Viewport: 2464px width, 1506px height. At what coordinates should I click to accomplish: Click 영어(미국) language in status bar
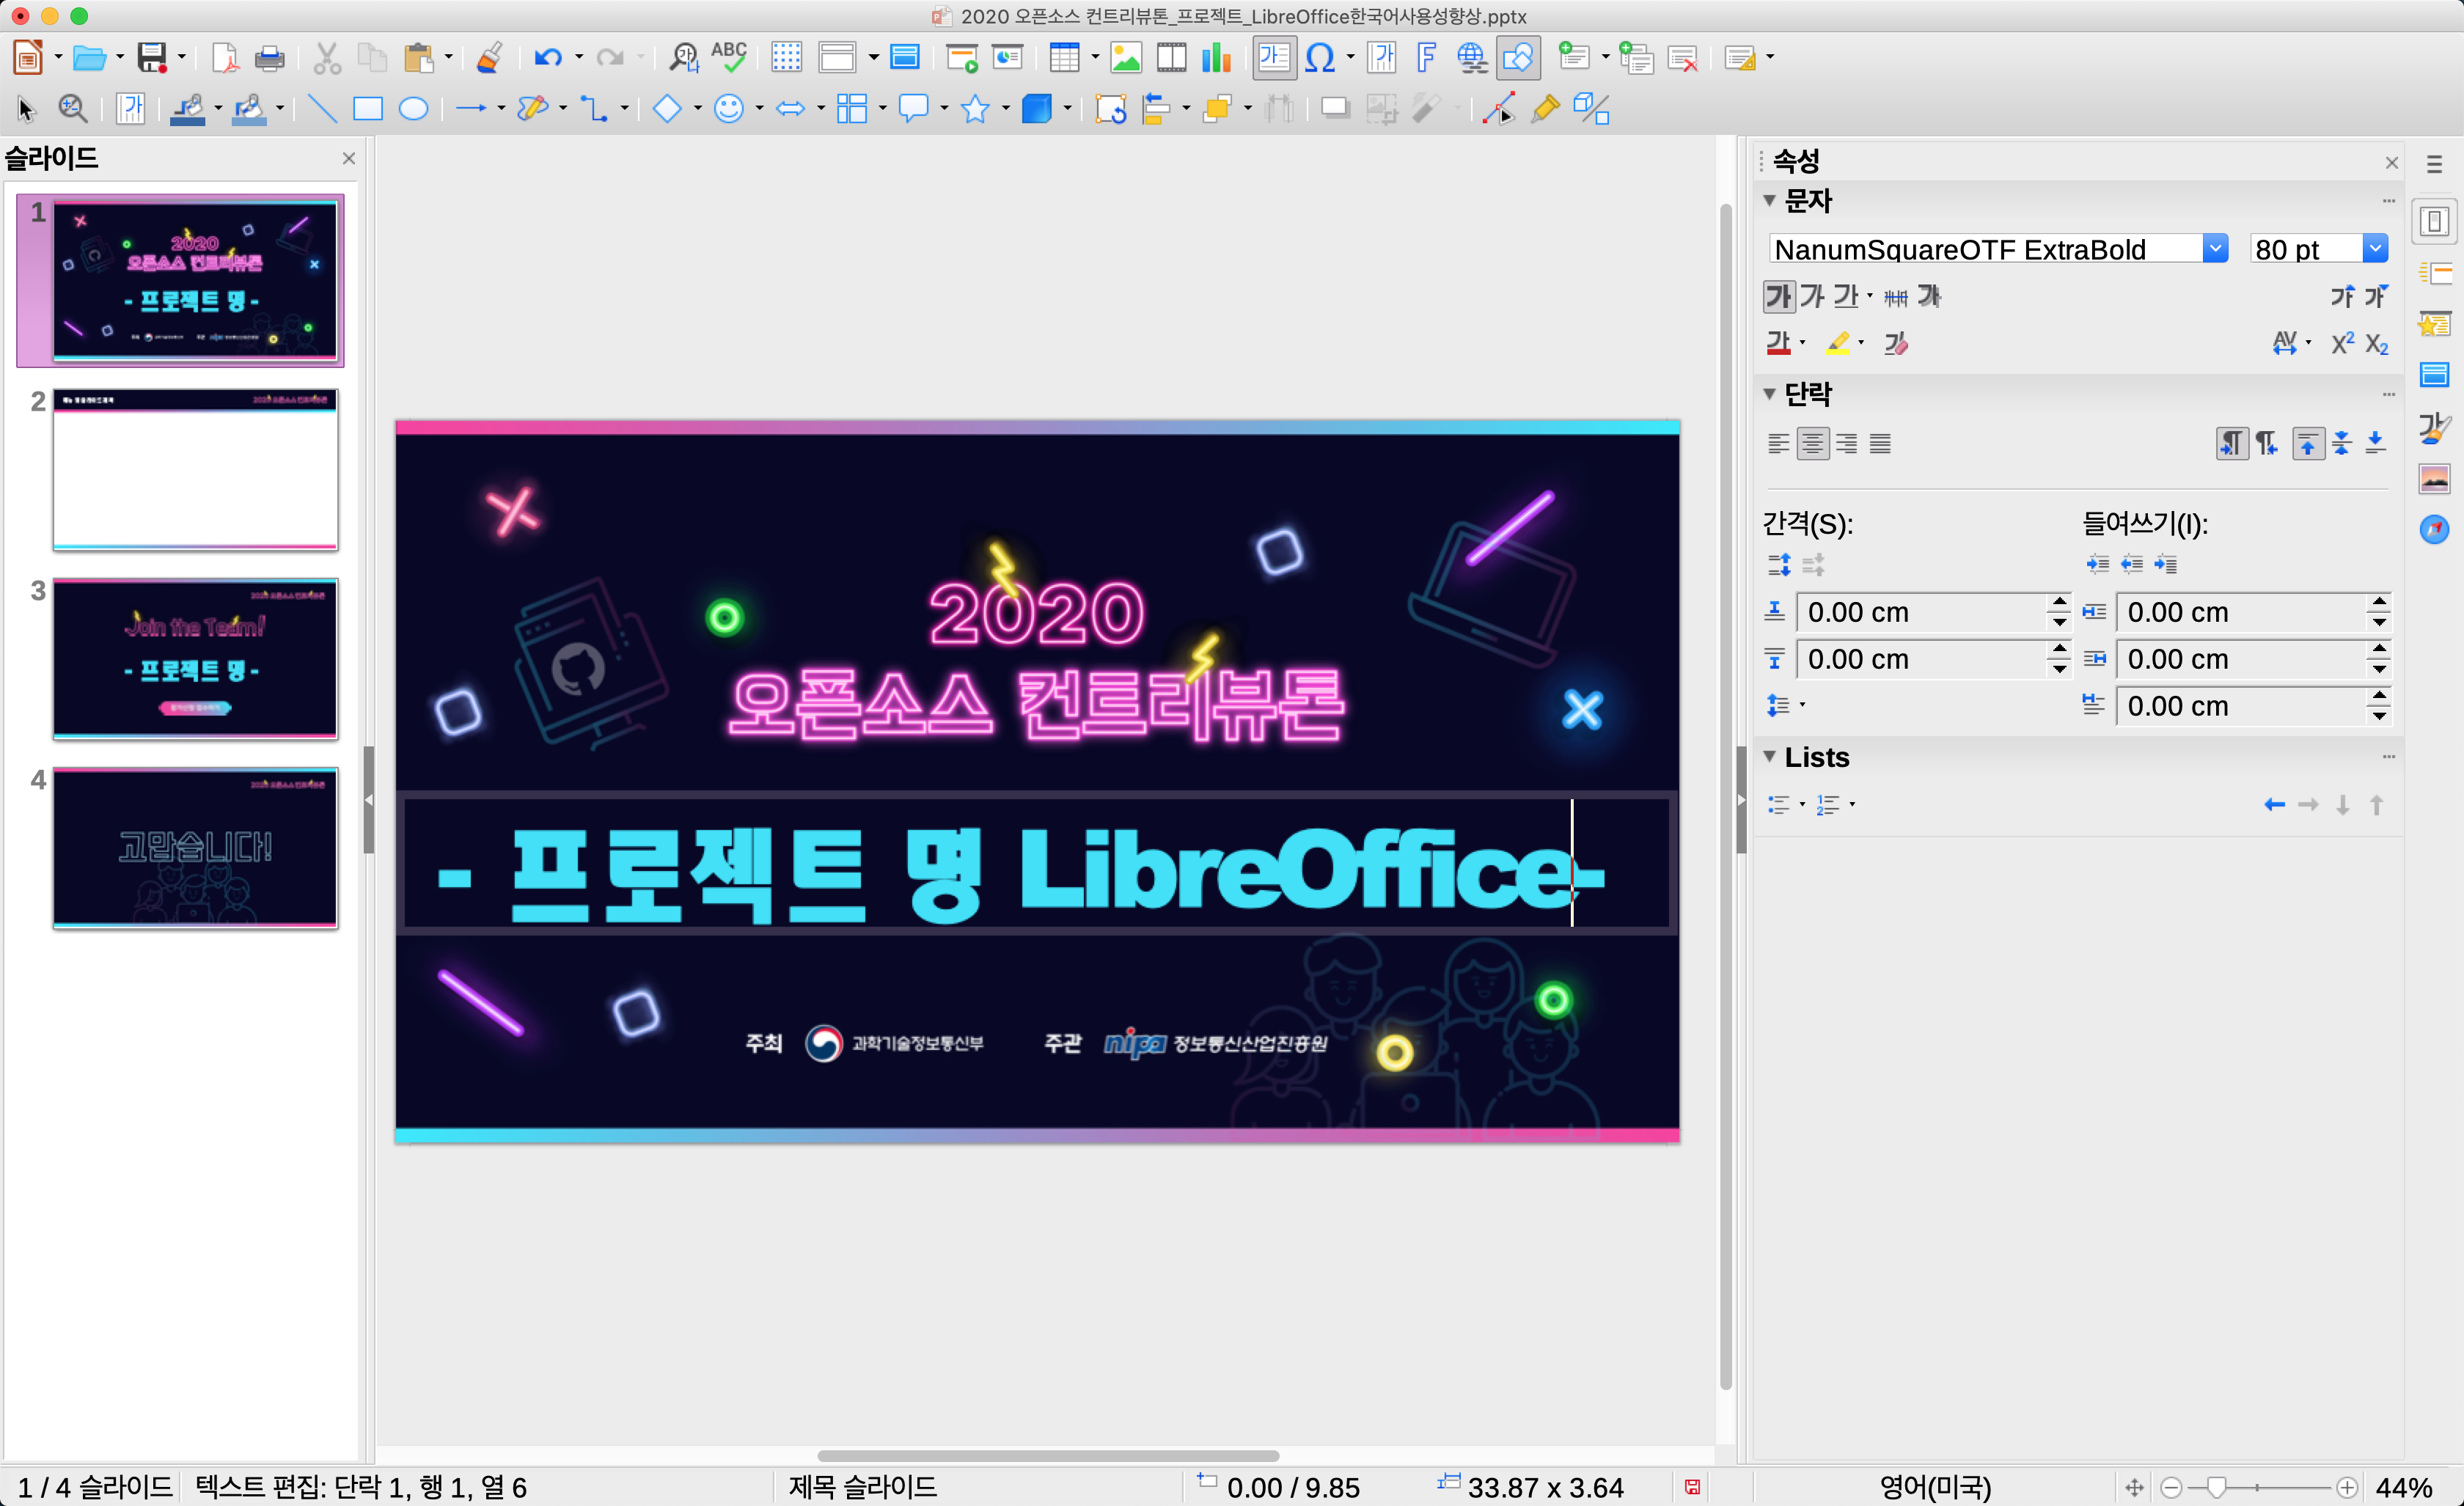pos(1935,1487)
